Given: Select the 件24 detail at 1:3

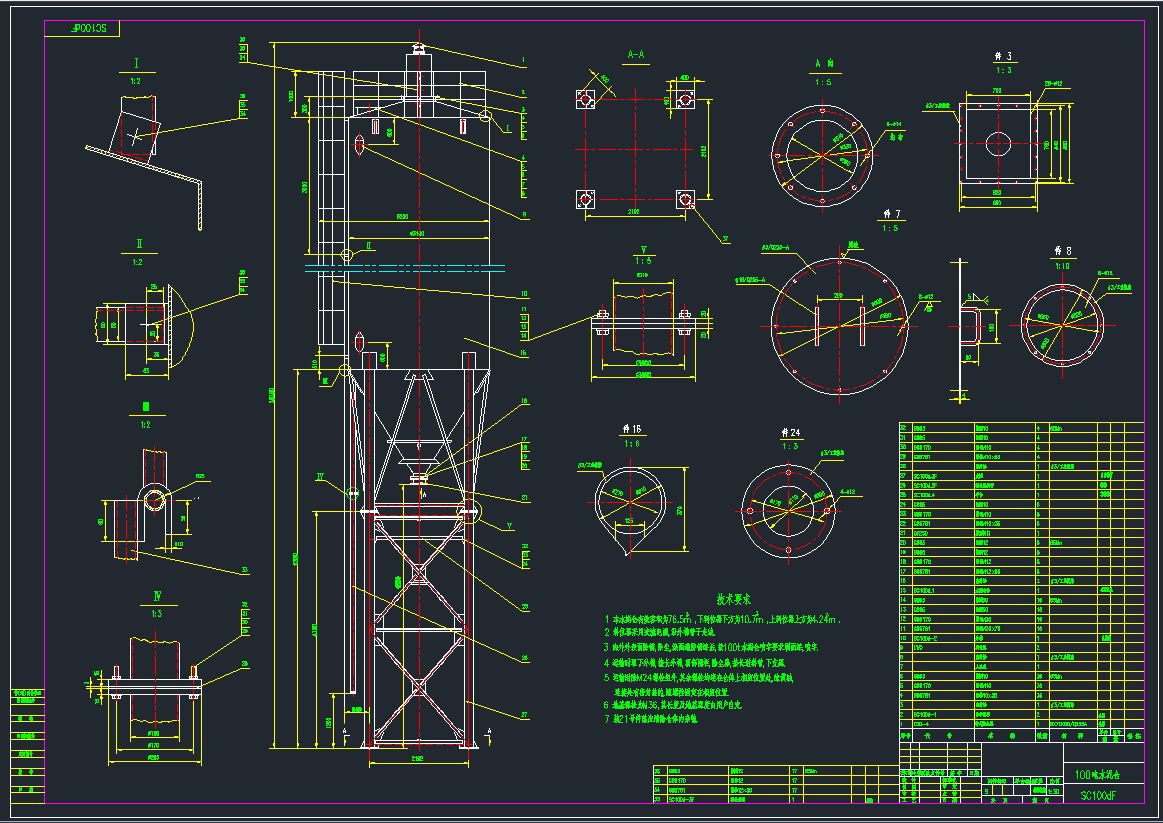Looking at the screenshot, I should pyautogui.click(x=790, y=510).
